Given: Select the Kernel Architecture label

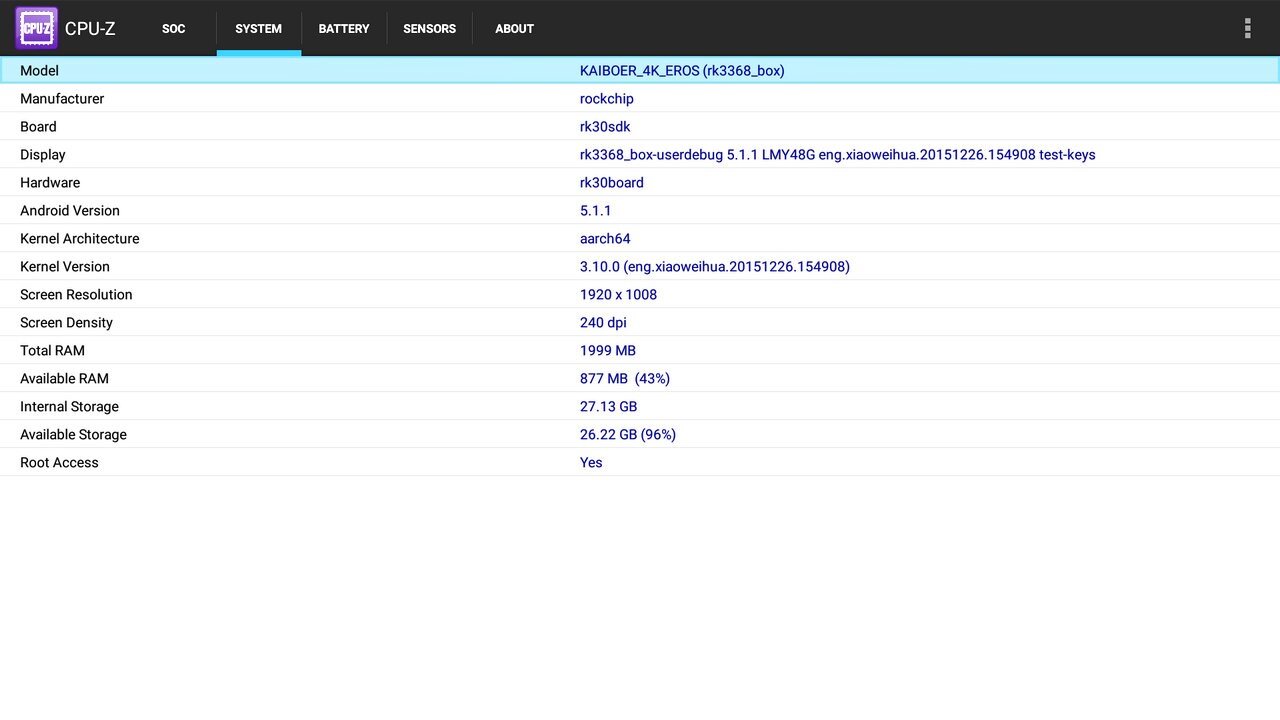Looking at the screenshot, I should [80, 239].
